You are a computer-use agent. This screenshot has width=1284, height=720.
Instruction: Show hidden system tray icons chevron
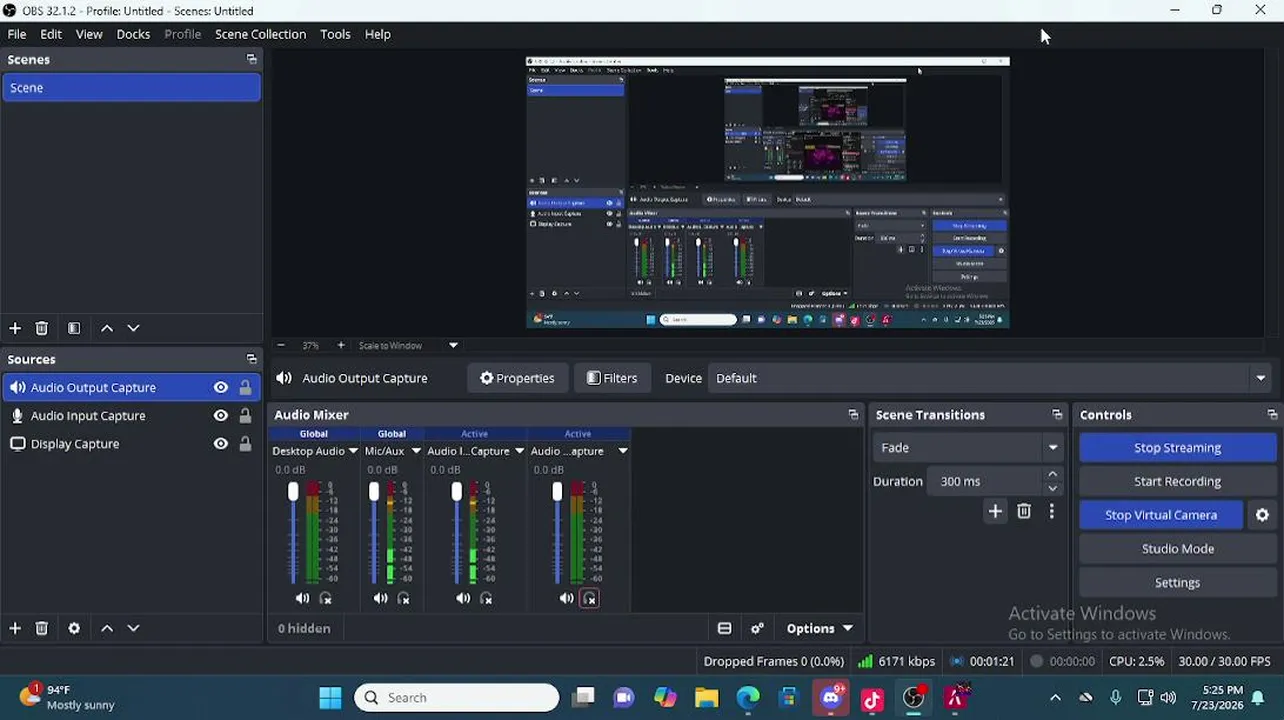(x=1055, y=698)
